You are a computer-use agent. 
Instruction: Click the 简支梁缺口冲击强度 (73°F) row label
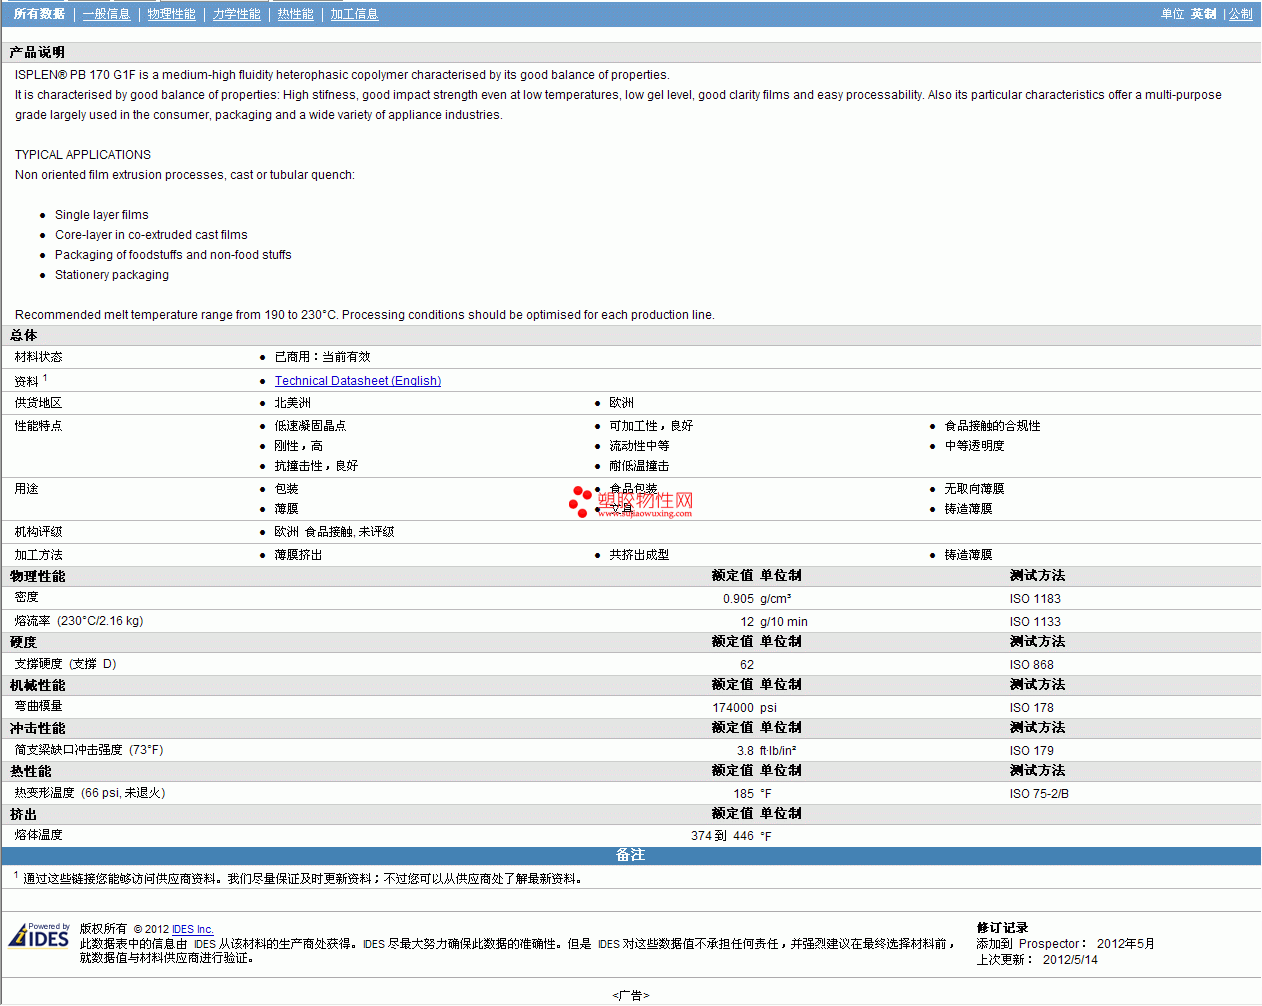tap(89, 750)
